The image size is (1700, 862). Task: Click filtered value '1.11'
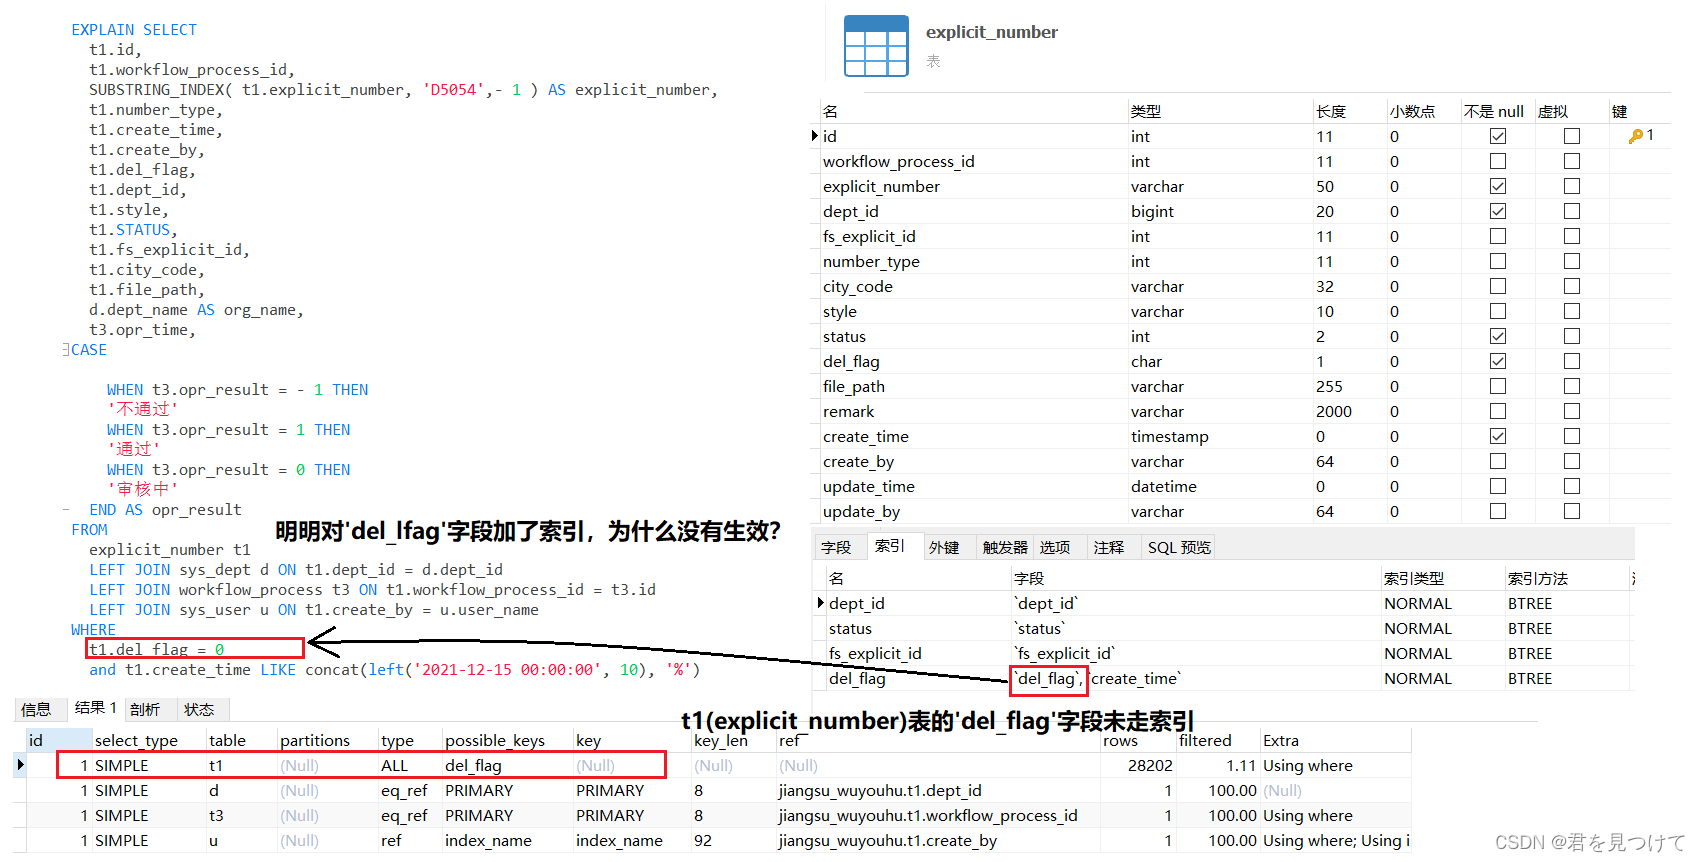[1241, 765]
